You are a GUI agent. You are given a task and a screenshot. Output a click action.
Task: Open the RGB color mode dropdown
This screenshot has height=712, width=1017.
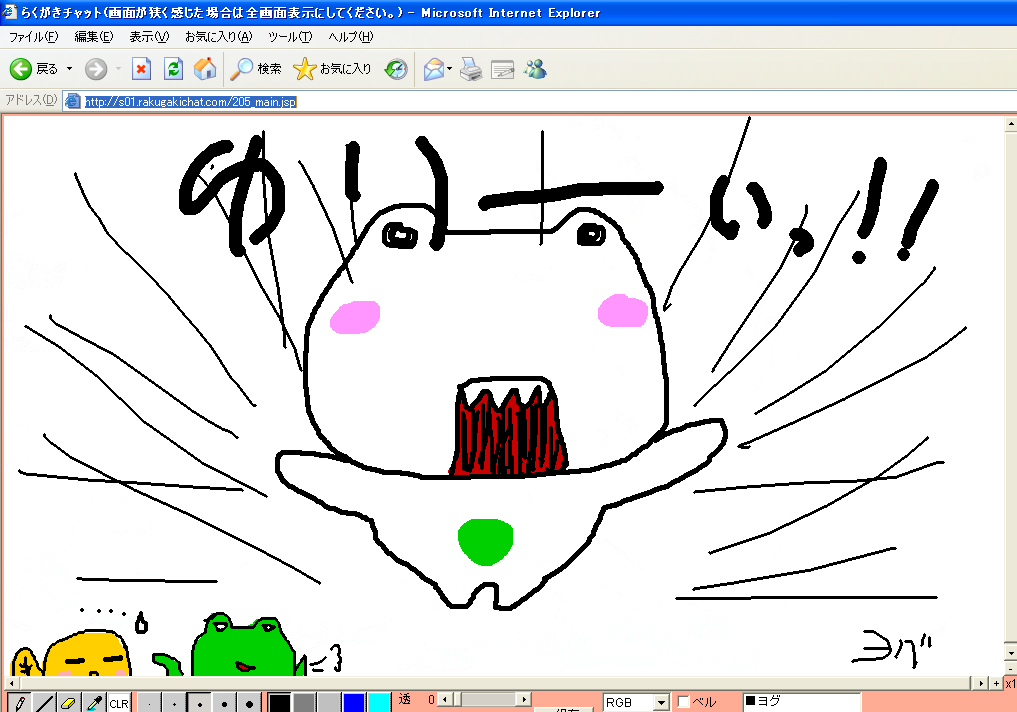636,702
